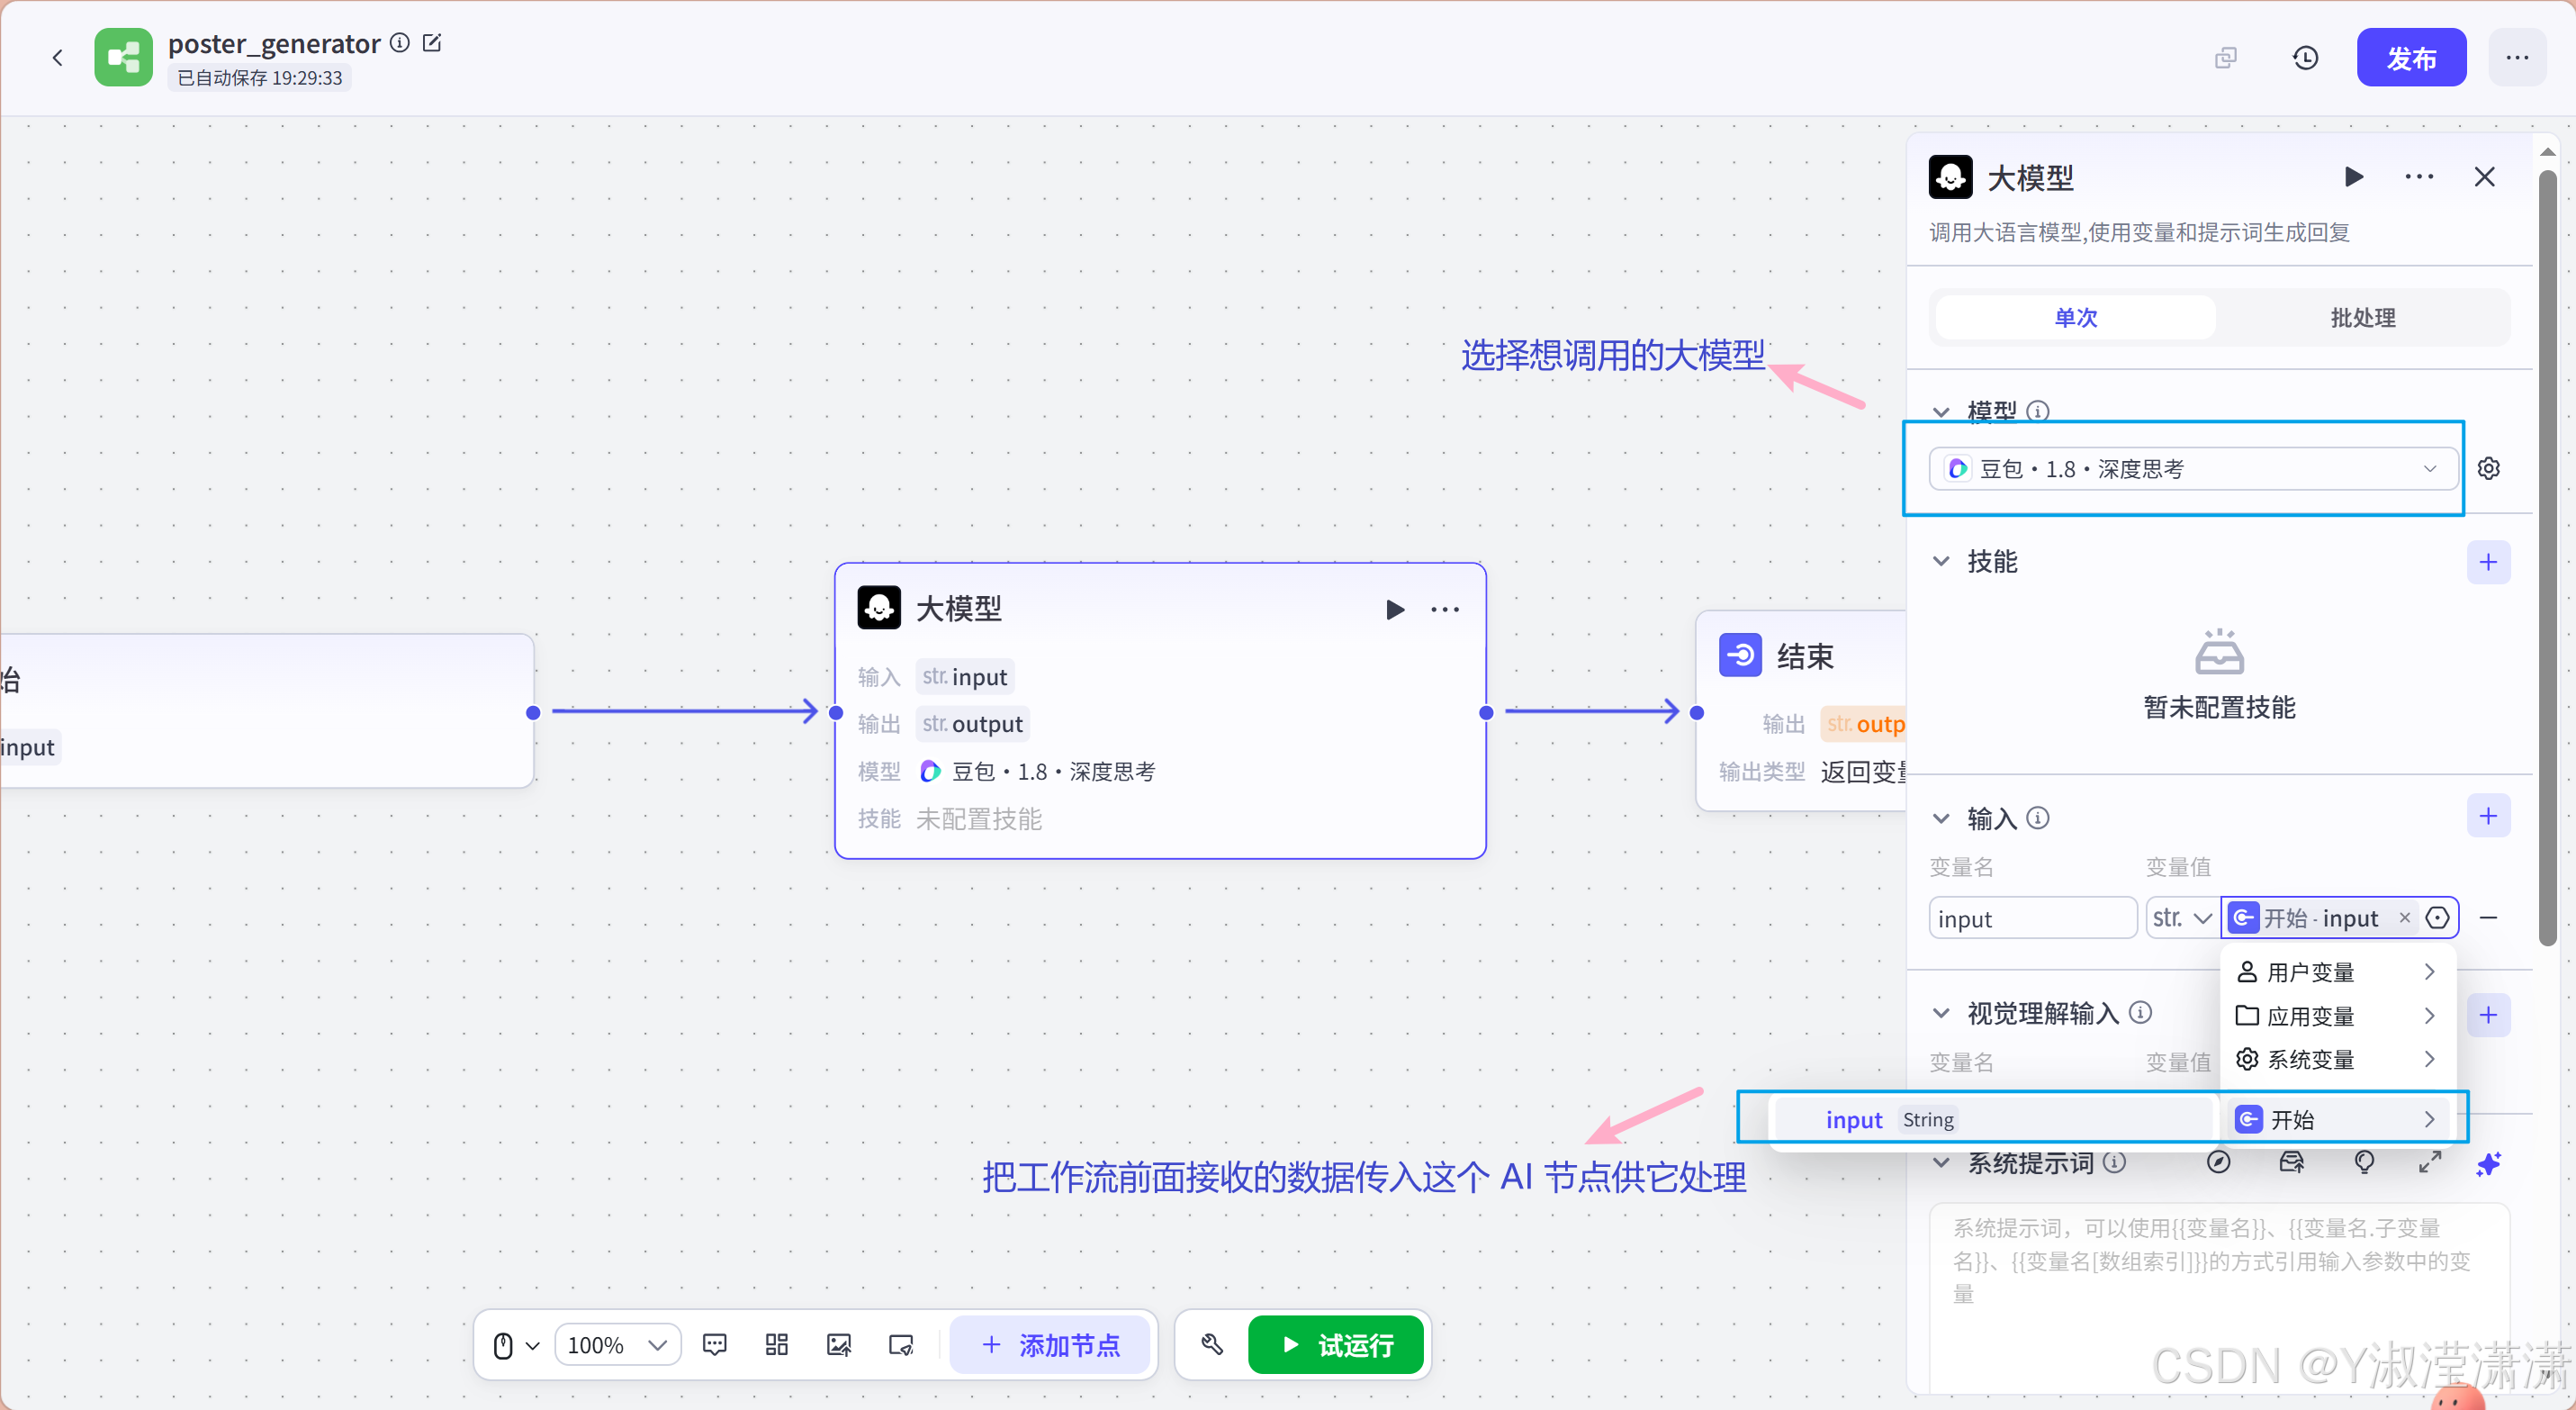The image size is (2576, 1410).
Task: Show 视觉理解输入 info tooltip
Action: [x=2140, y=1012]
